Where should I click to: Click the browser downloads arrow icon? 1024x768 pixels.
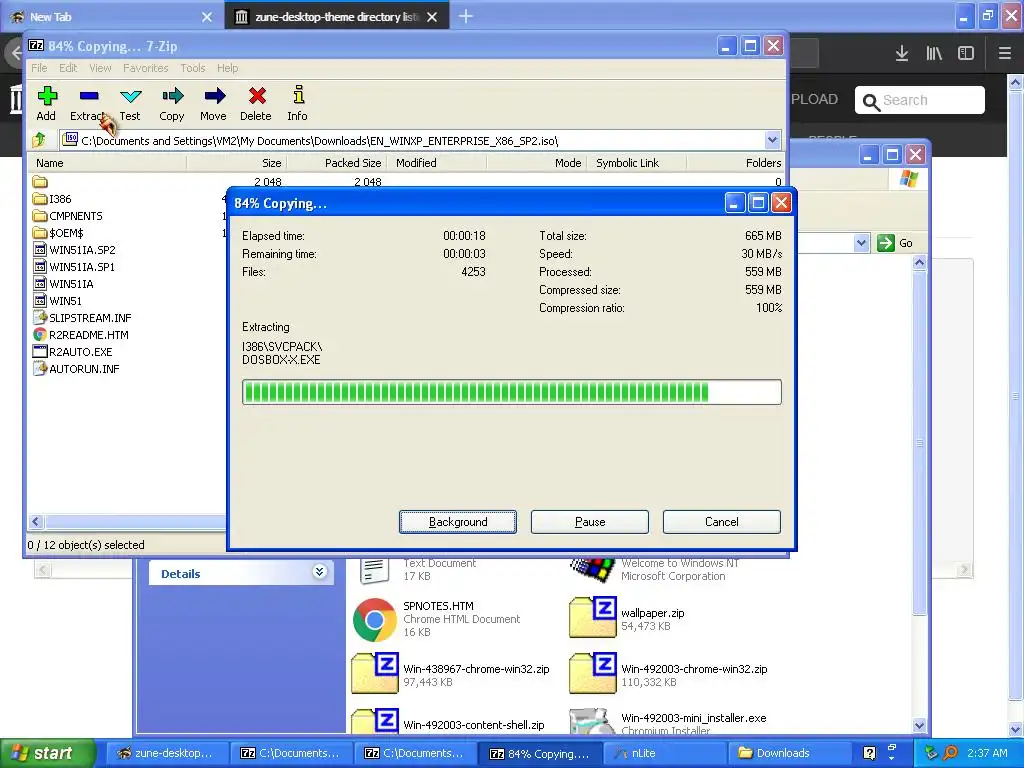pyautogui.click(x=902, y=53)
